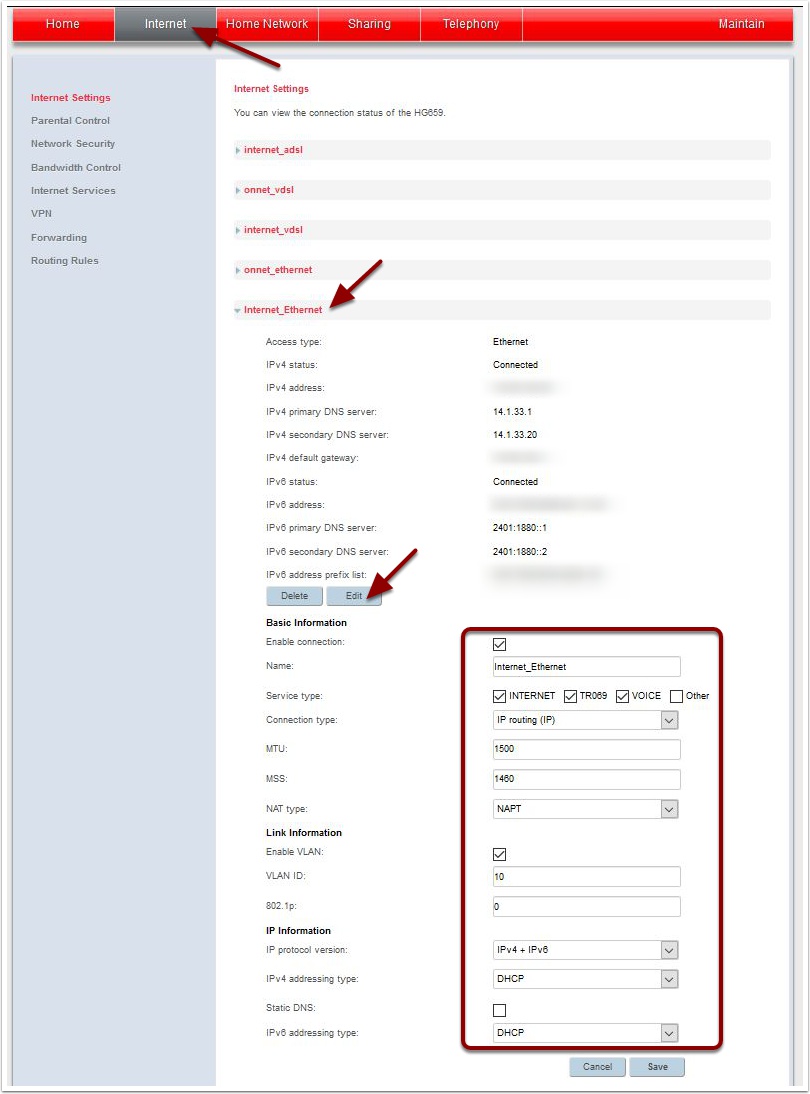Switch to the Home Network tab
This screenshot has height=1094, width=810.
pyautogui.click(x=266, y=24)
